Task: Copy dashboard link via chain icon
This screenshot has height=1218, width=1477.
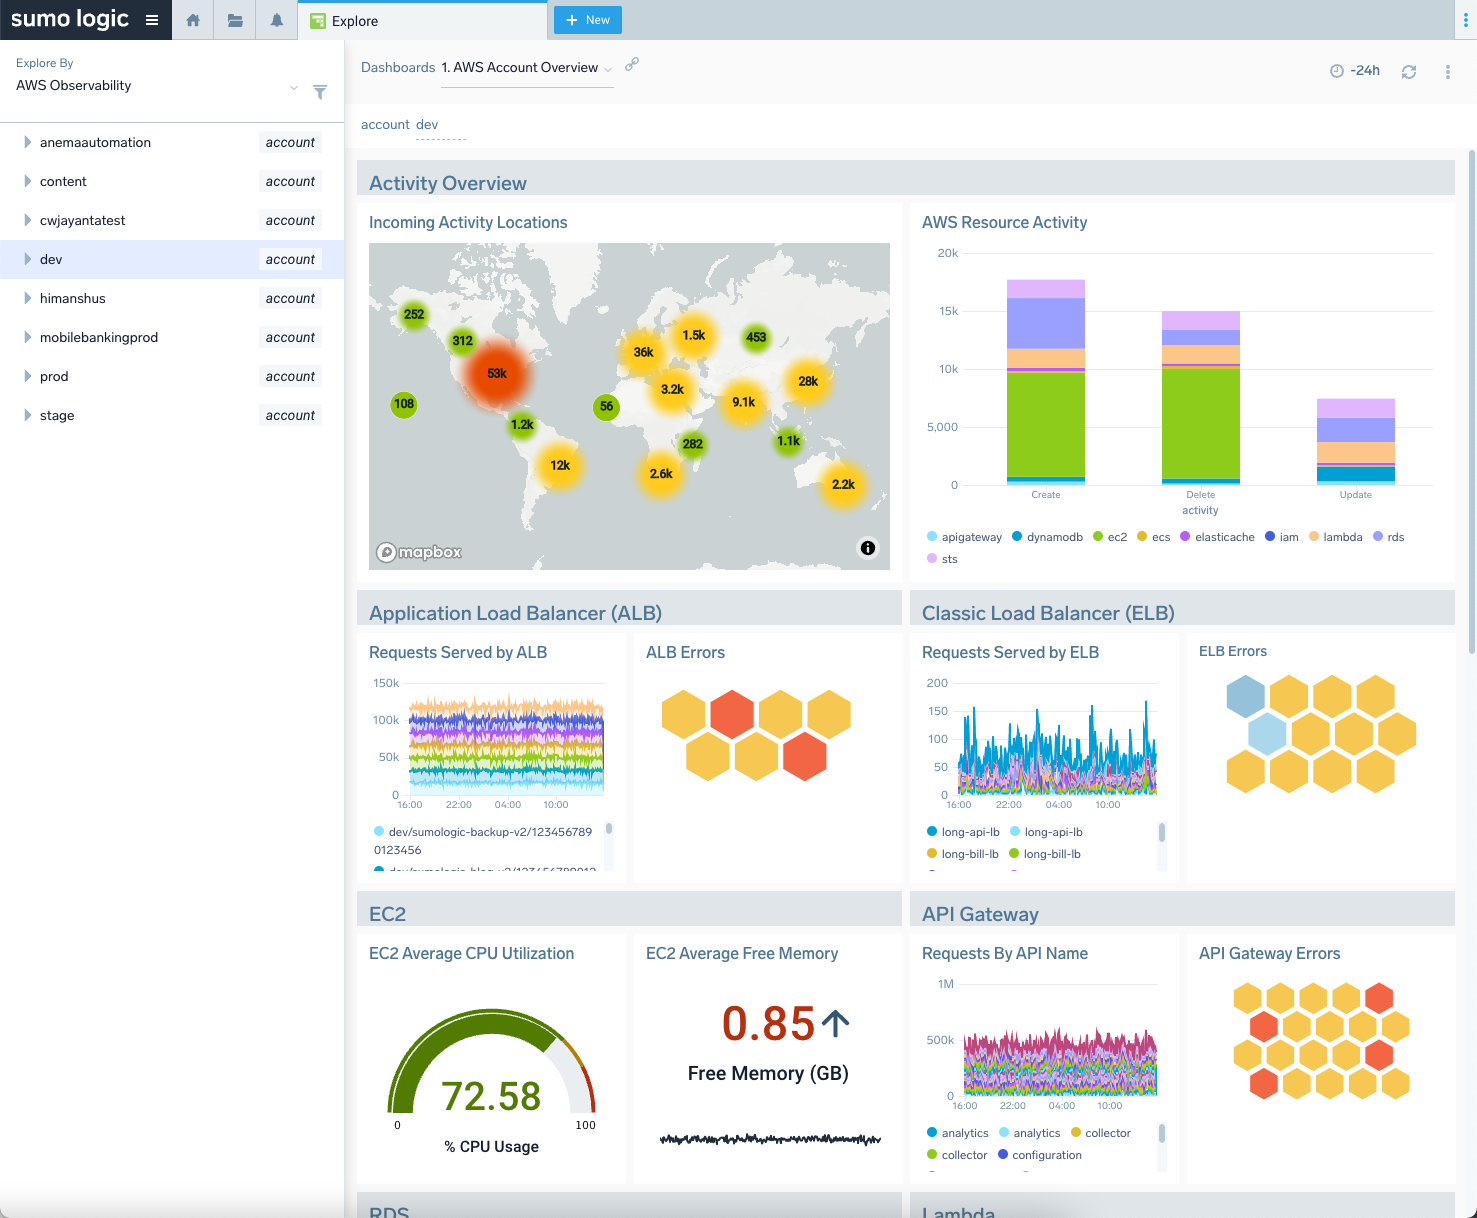Action: click(632, 65)
